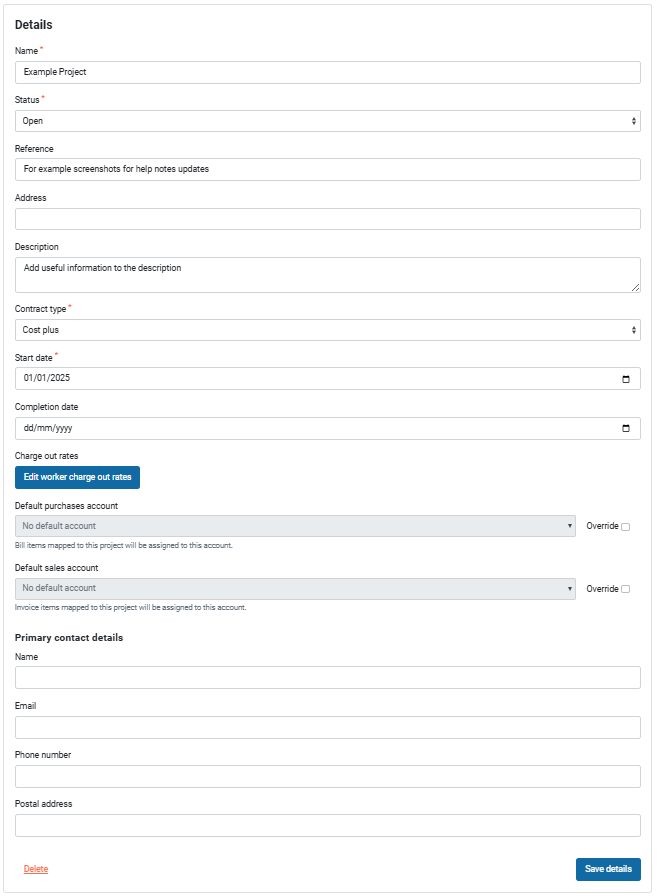Open the Start date calendar picker icon
Image resolution: width=657 pixels, height=896 pixels.
coord(626,379)
